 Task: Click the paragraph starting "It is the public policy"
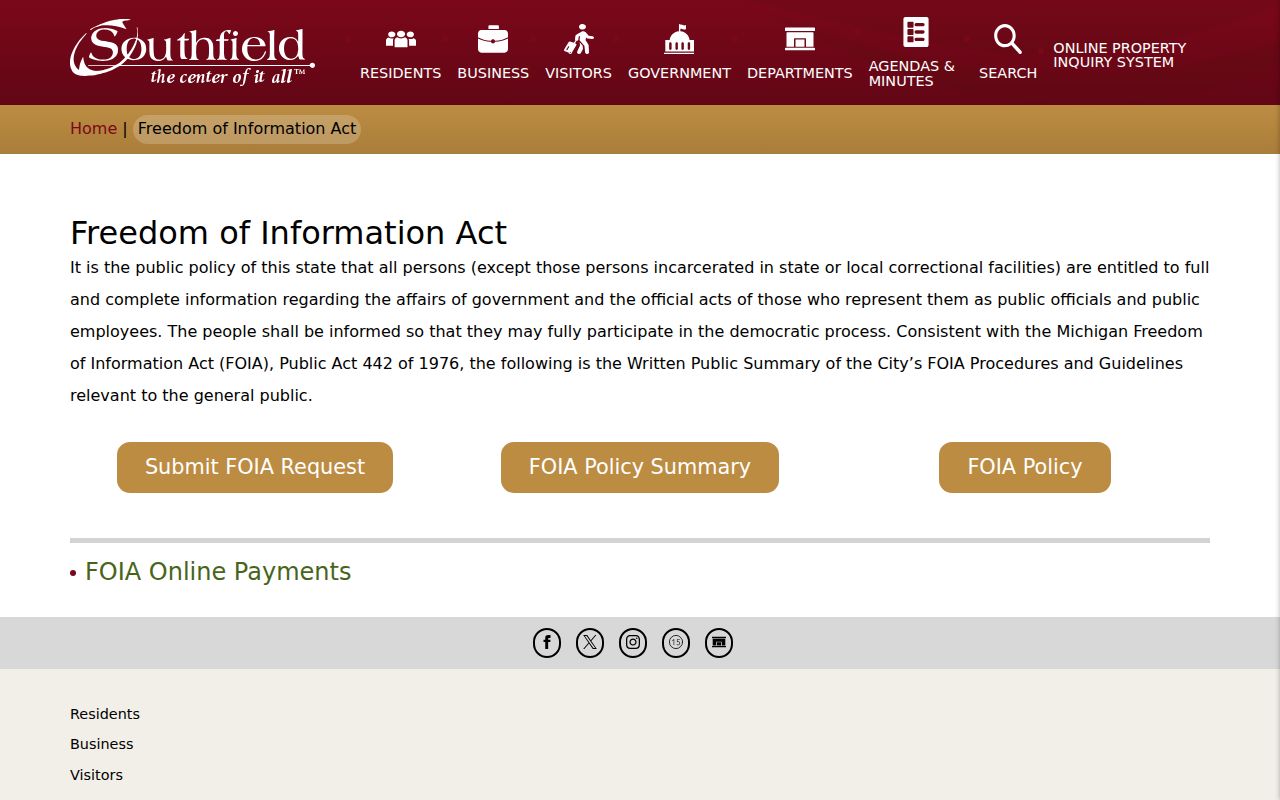pos(640,331)
